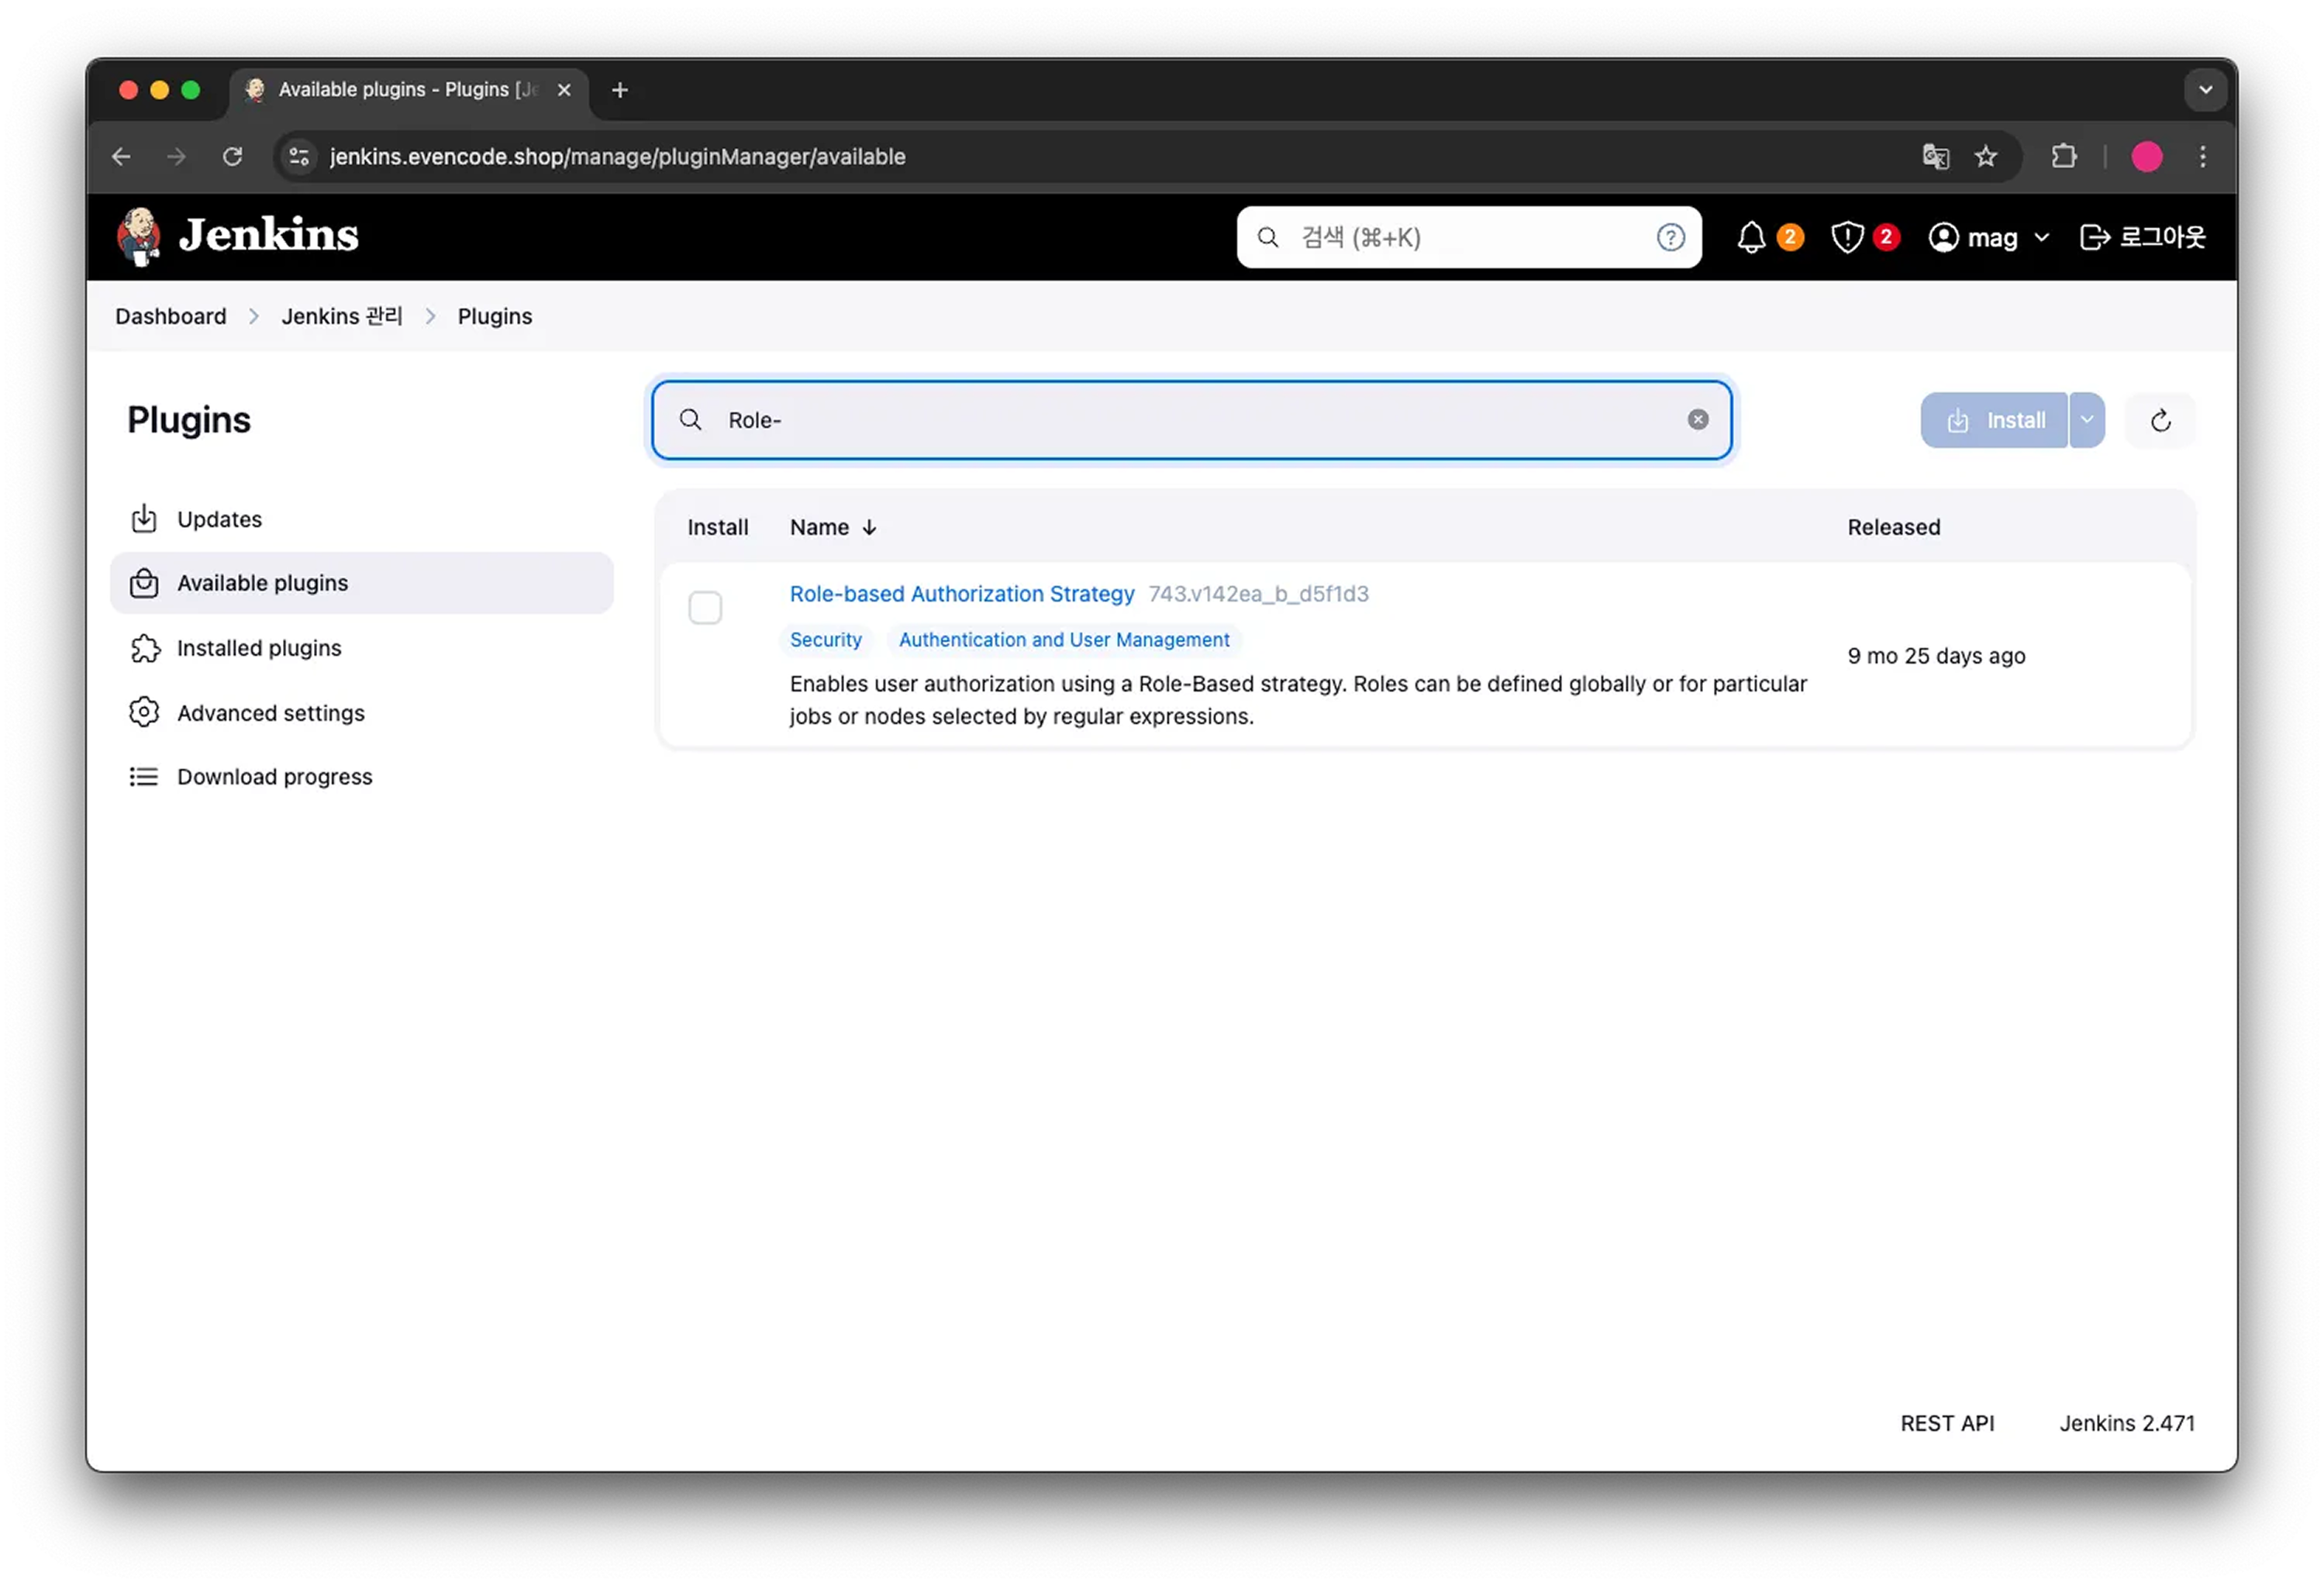This screenshot has height=1586, width=2324.
Task: Go to Jenkins 관리 breadcrumb
Action: click(342, 317)
